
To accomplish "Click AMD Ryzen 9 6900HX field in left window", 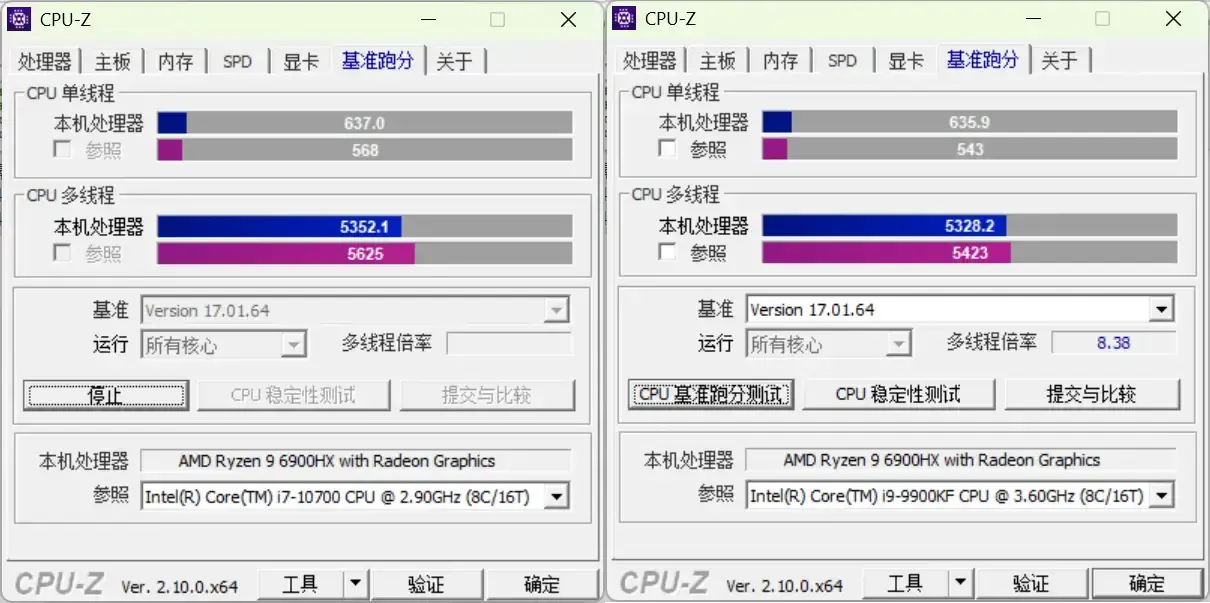I will pyautogui.click(x=355, y=461).
